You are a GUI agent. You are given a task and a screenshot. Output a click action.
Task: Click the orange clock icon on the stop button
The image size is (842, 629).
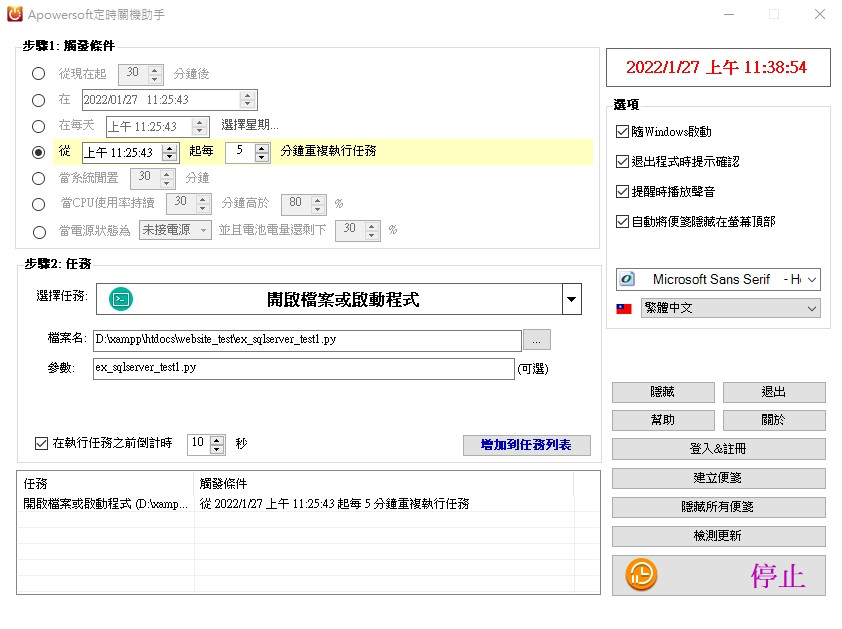pyautogui.click(x=641, y=575)
